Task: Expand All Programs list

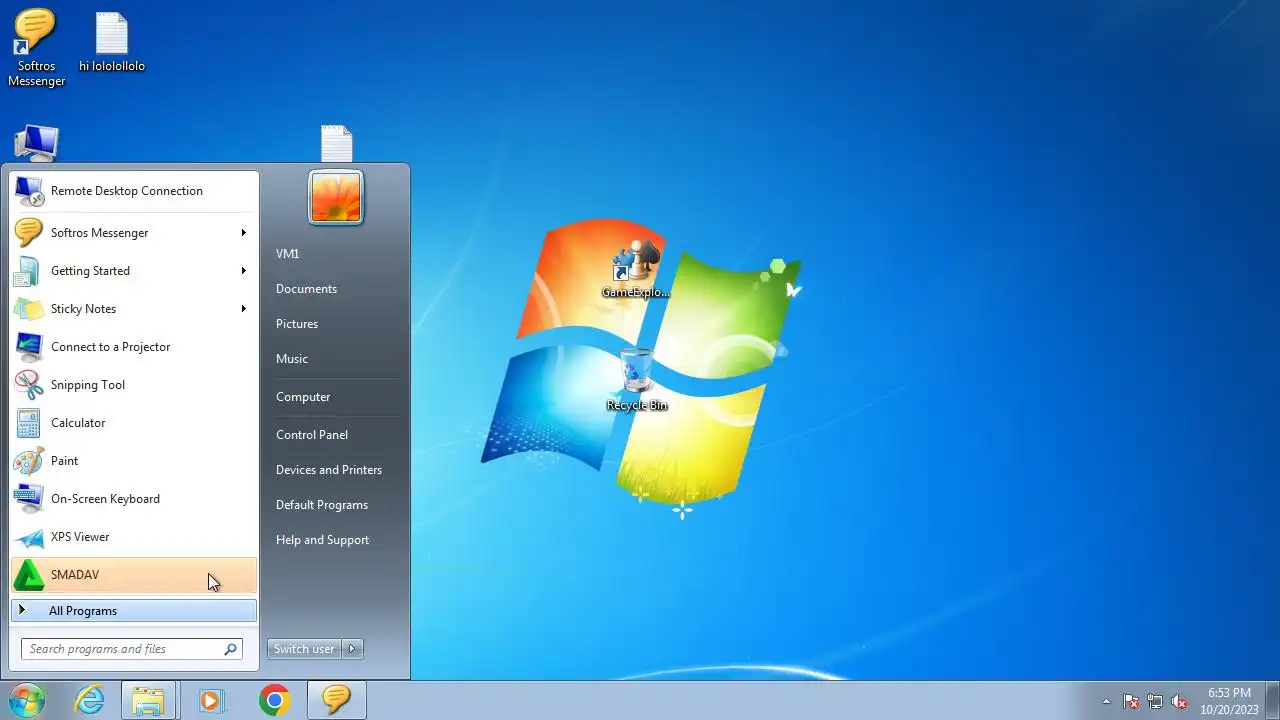Action: click(134, 611)
